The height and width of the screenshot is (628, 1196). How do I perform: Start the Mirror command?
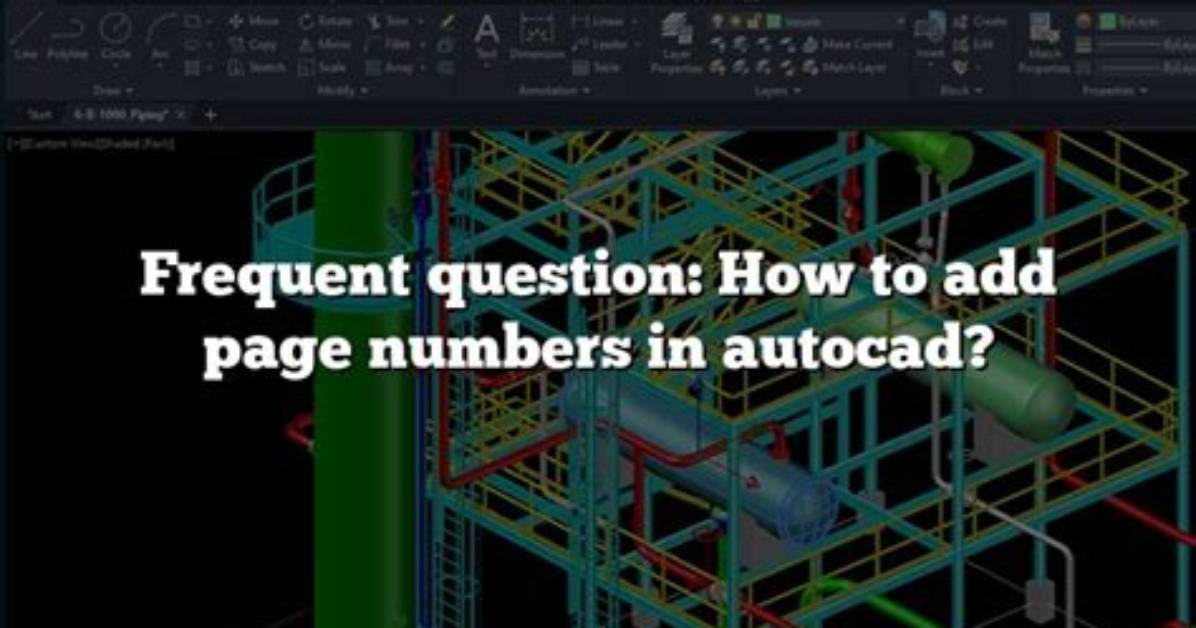click(x=325, y=44)
